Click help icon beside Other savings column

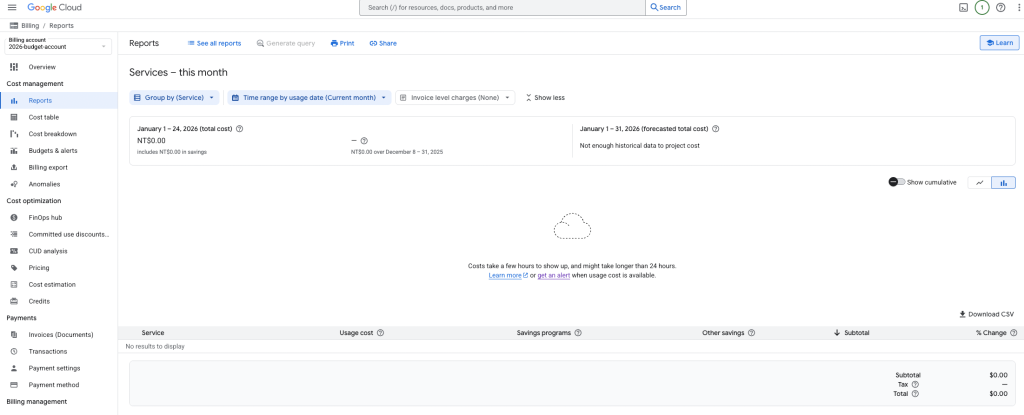[752, 333]
